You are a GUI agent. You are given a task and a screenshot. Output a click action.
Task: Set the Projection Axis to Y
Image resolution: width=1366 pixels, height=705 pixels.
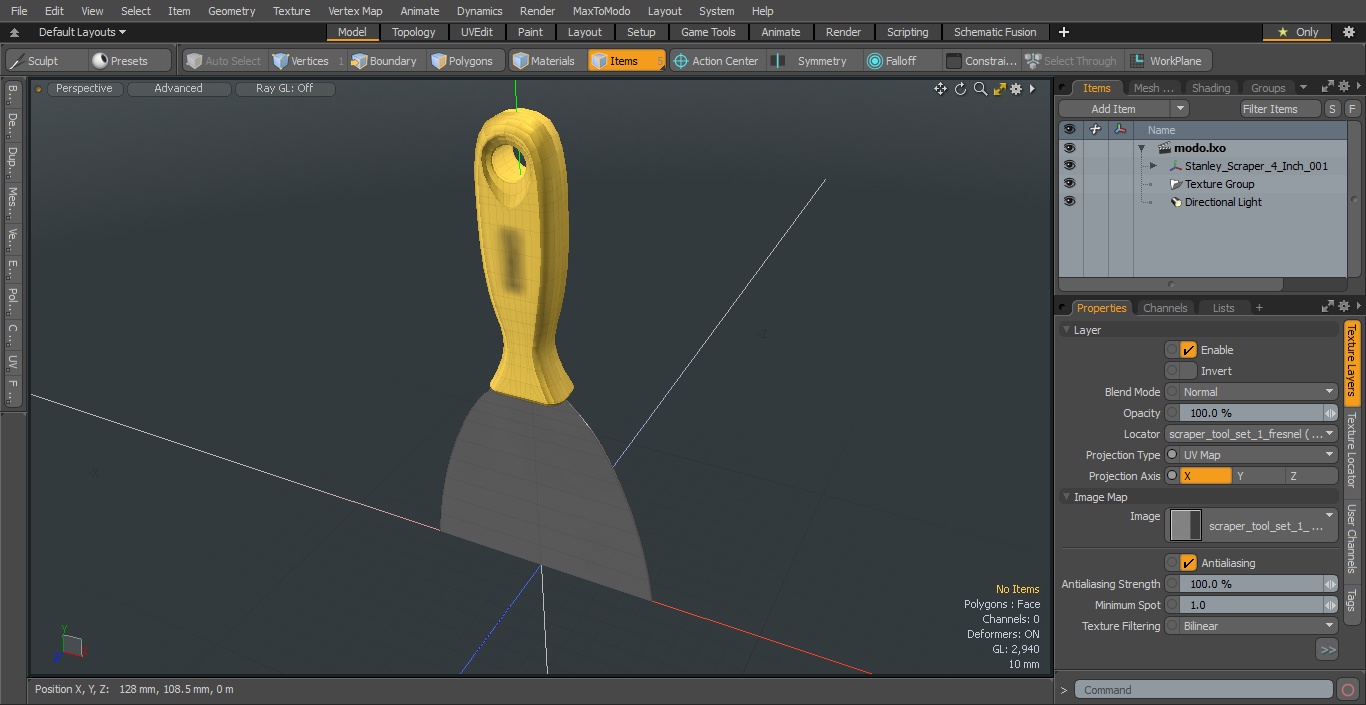click(x=1258, y=476)
